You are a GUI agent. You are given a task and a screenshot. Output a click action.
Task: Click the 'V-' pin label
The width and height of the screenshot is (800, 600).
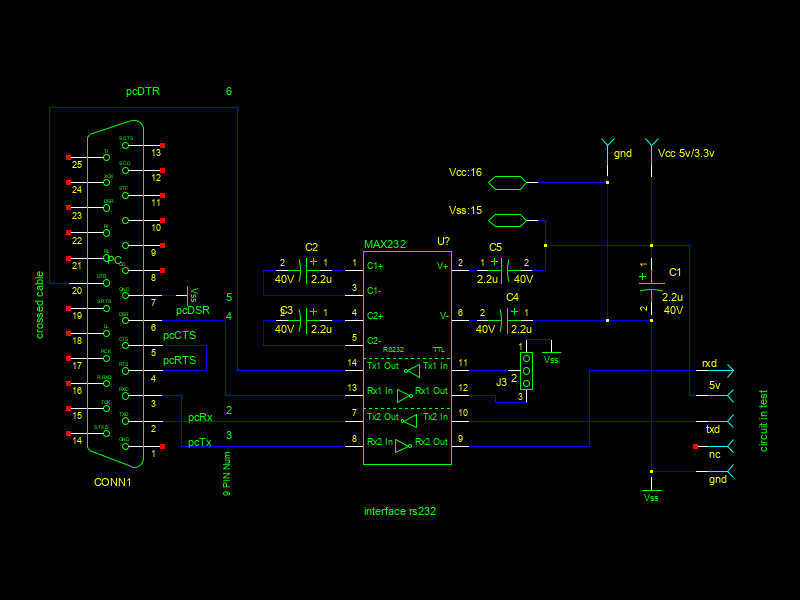tap(444, 316)
